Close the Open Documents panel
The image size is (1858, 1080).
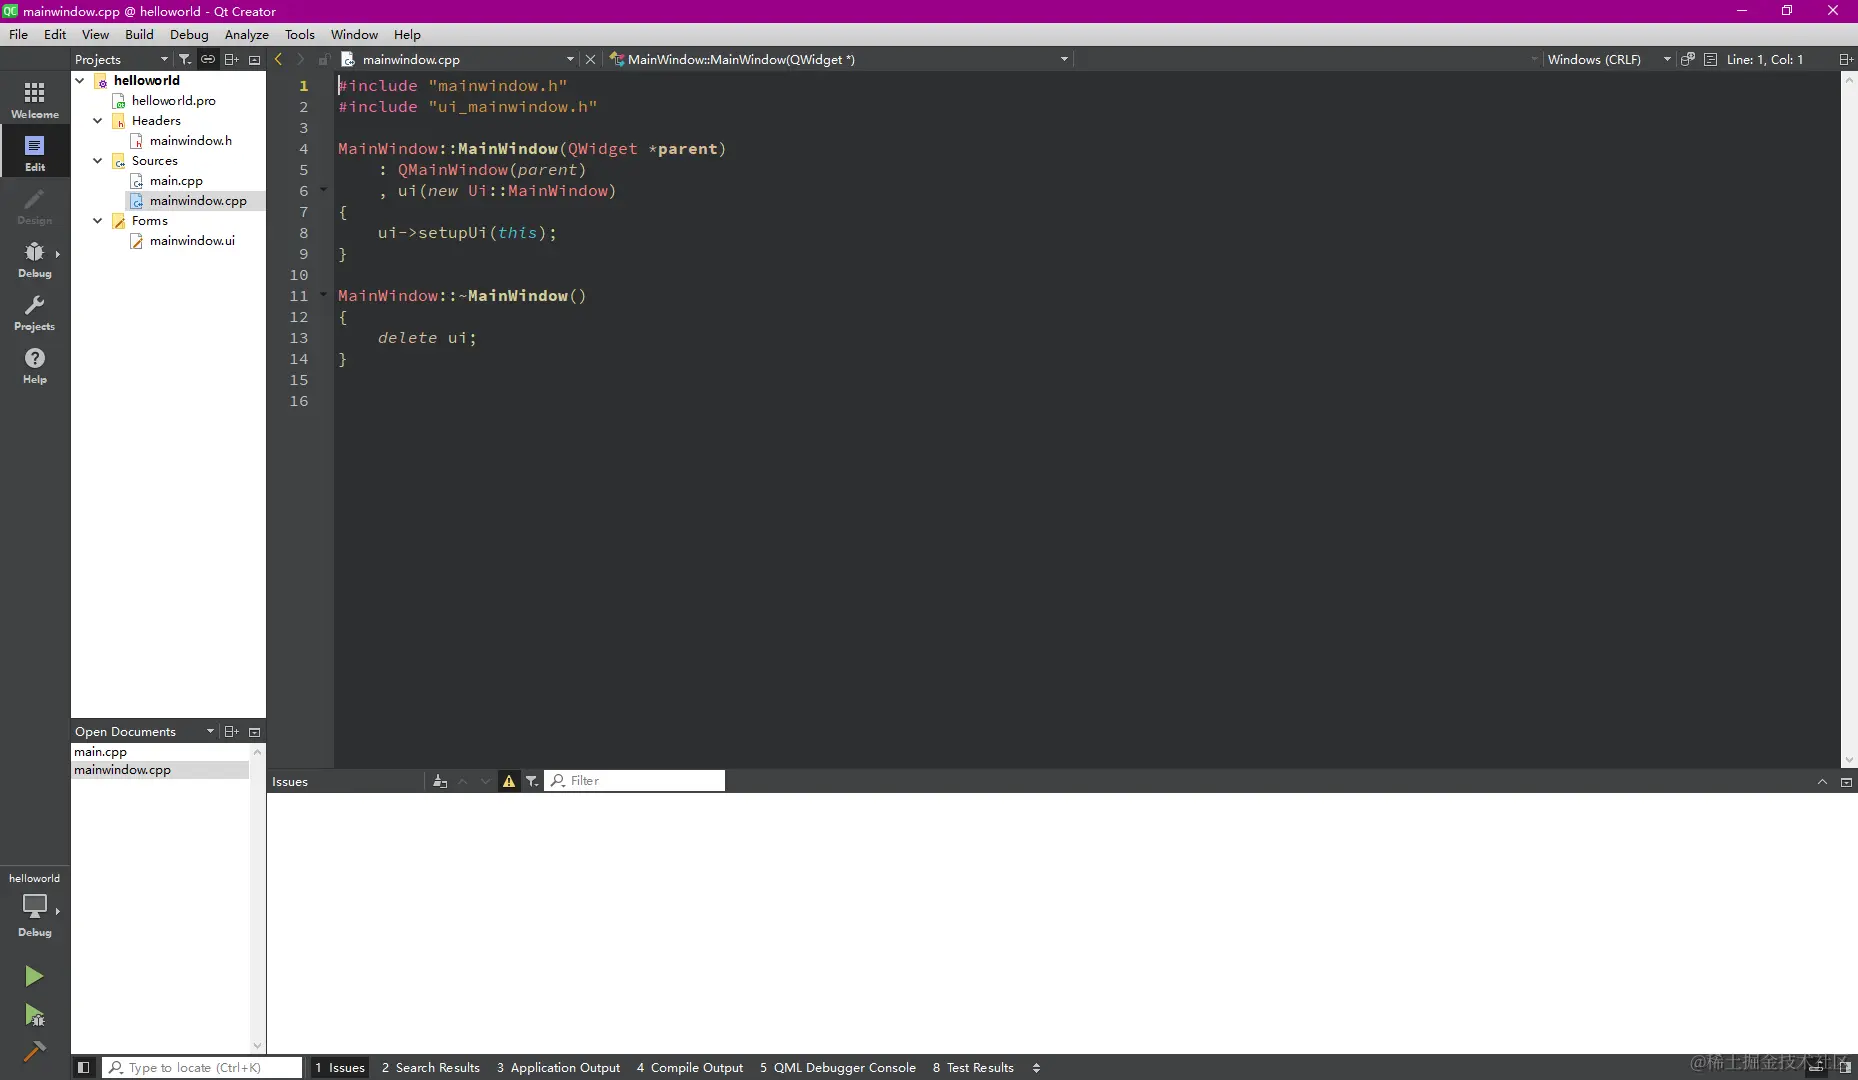pos(254,731)
